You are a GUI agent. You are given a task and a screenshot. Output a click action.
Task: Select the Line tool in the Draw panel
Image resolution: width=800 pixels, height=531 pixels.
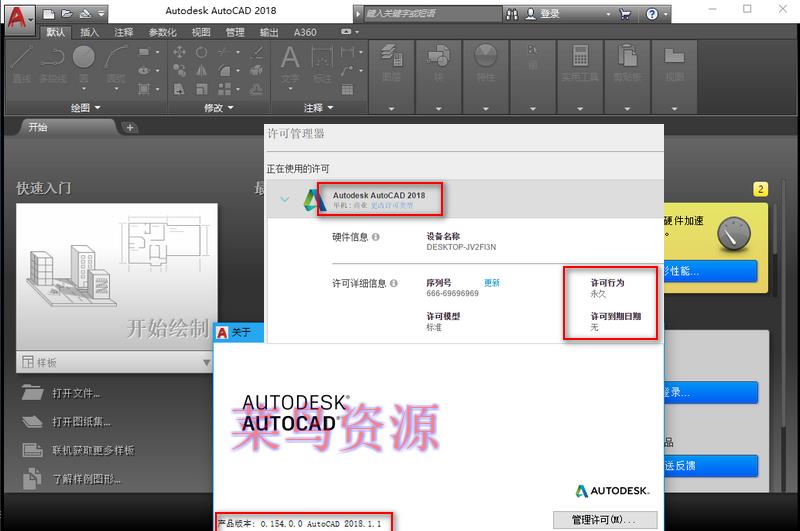[x=21, y=63]
